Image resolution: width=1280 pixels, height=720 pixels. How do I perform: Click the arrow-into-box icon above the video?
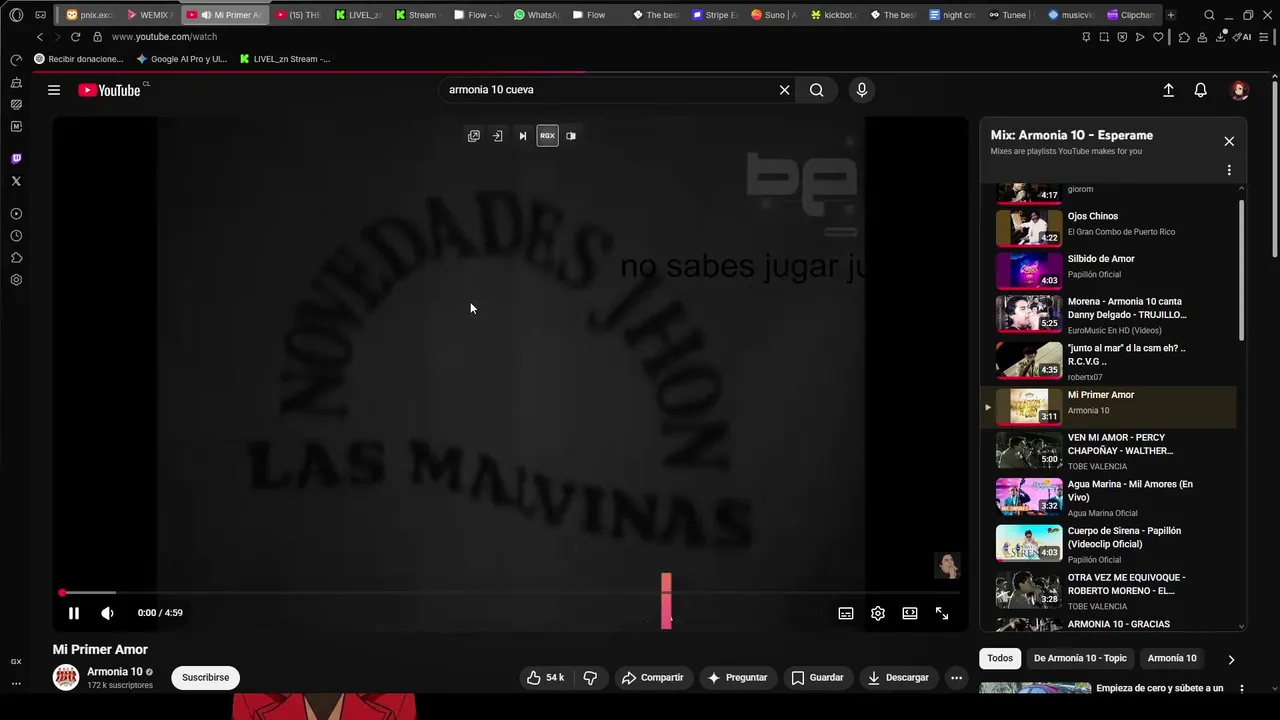(497, 136)
